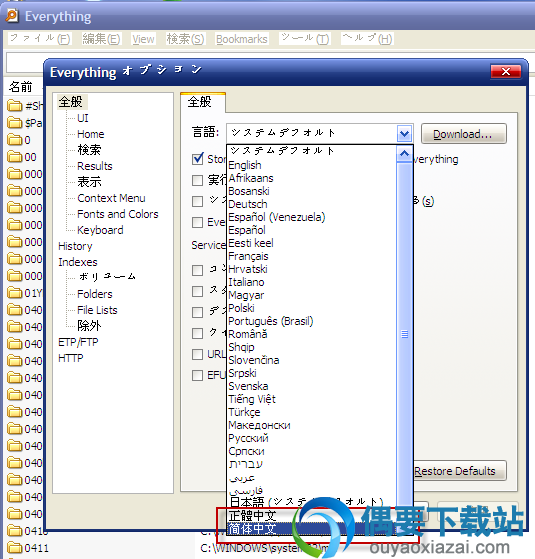Click the Download... button
Viewport: 535px width, 559px height.
[x=463, y=134]
